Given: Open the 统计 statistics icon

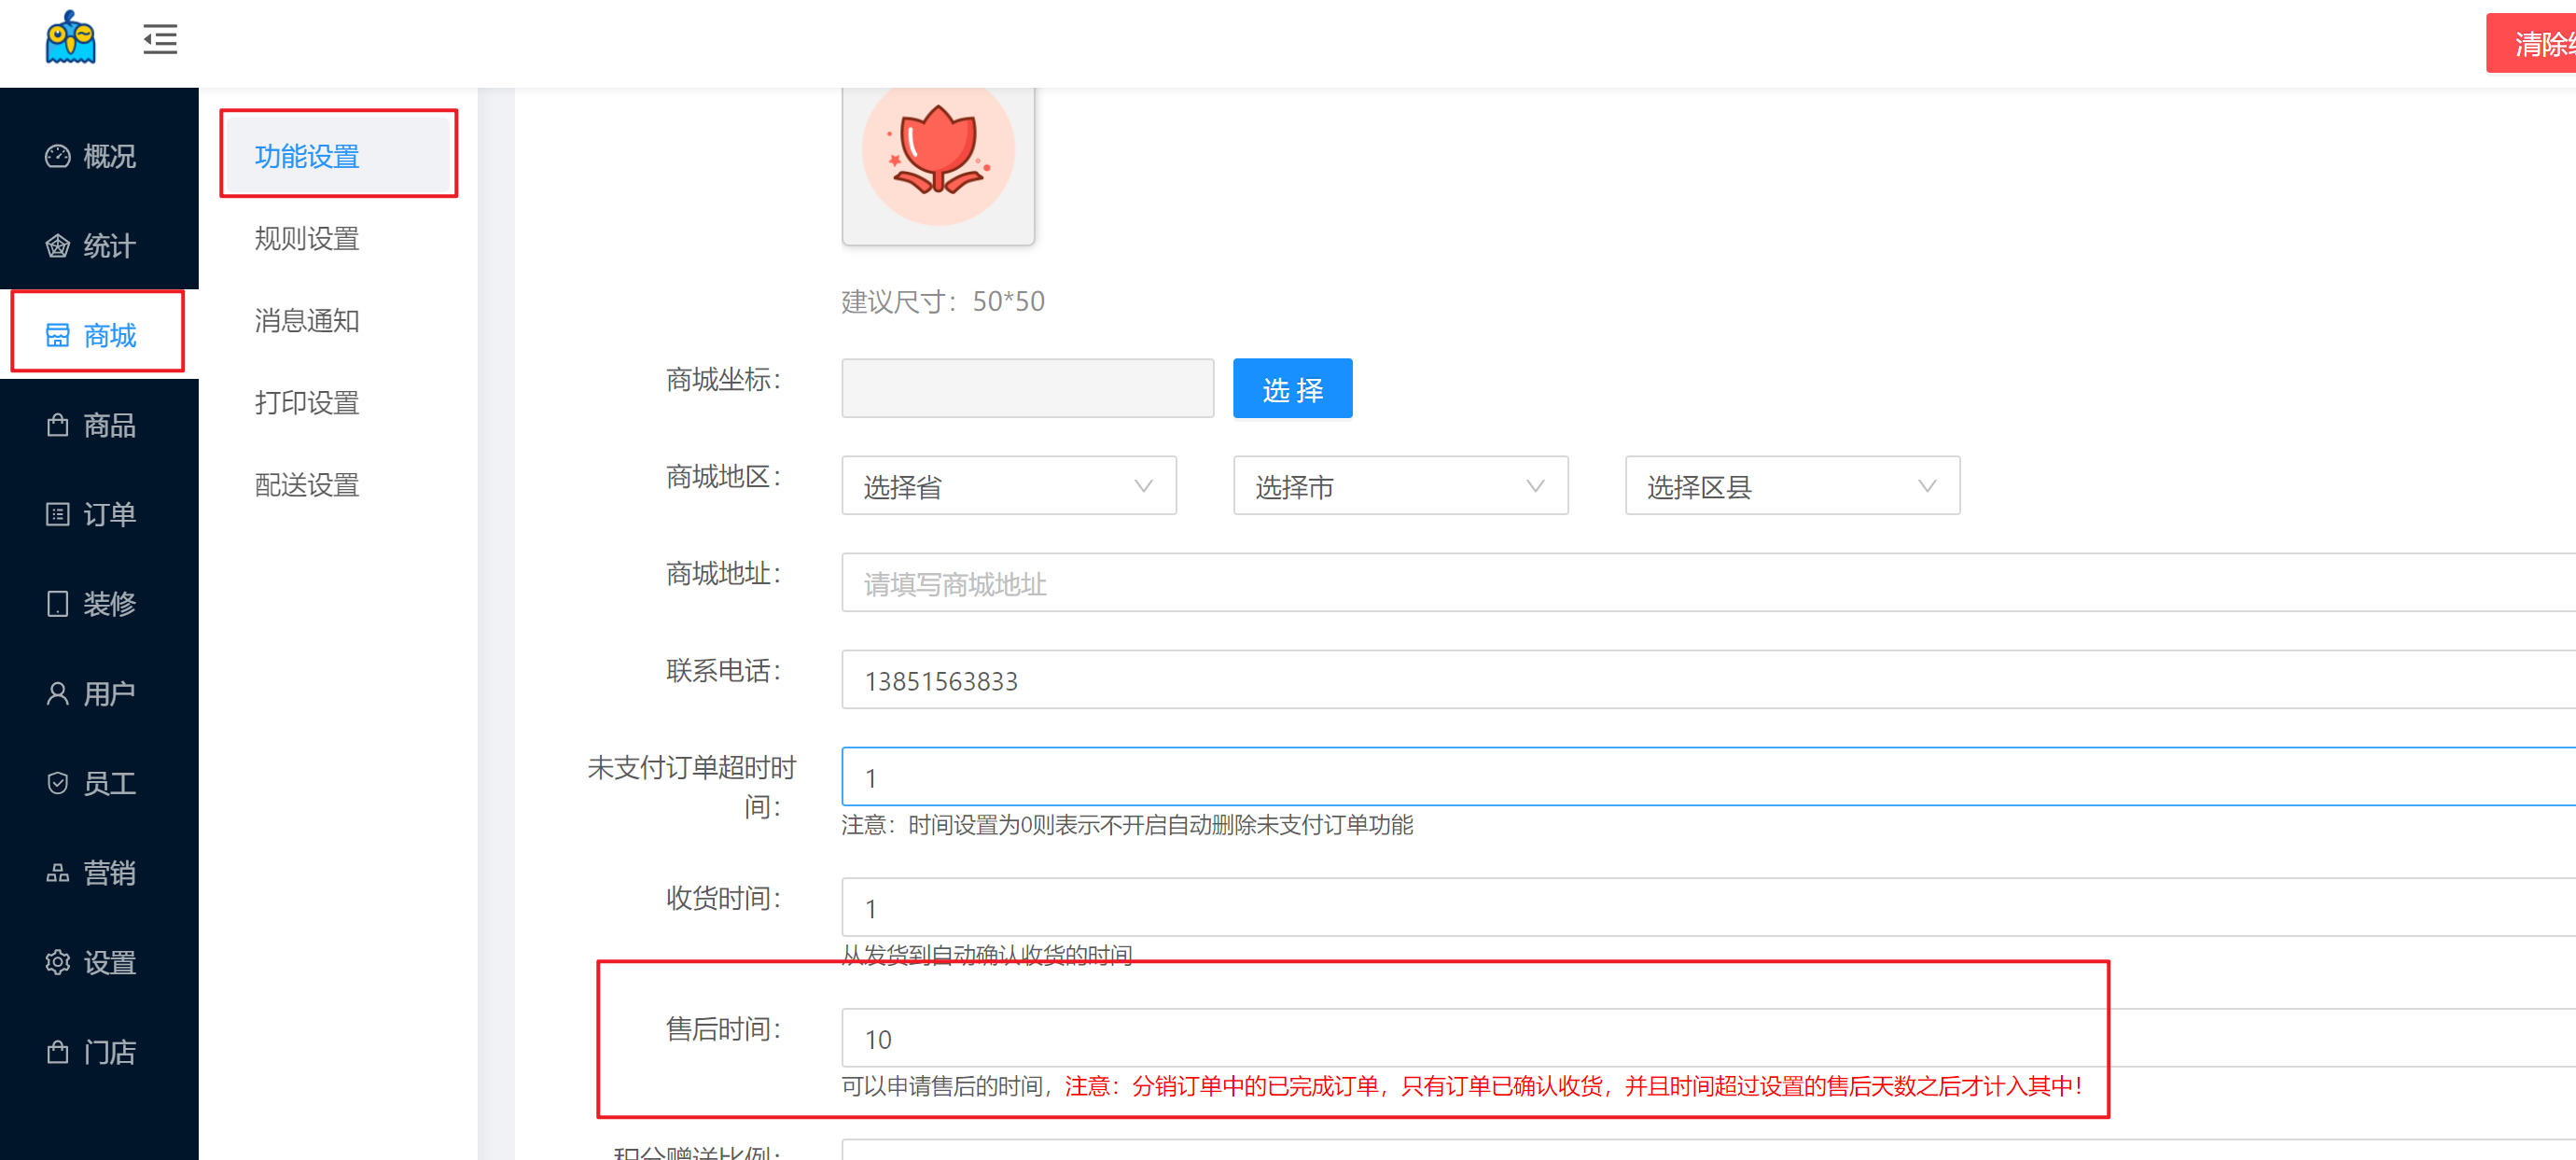Looking at the screenshot, I should click(x=58, y=246).
